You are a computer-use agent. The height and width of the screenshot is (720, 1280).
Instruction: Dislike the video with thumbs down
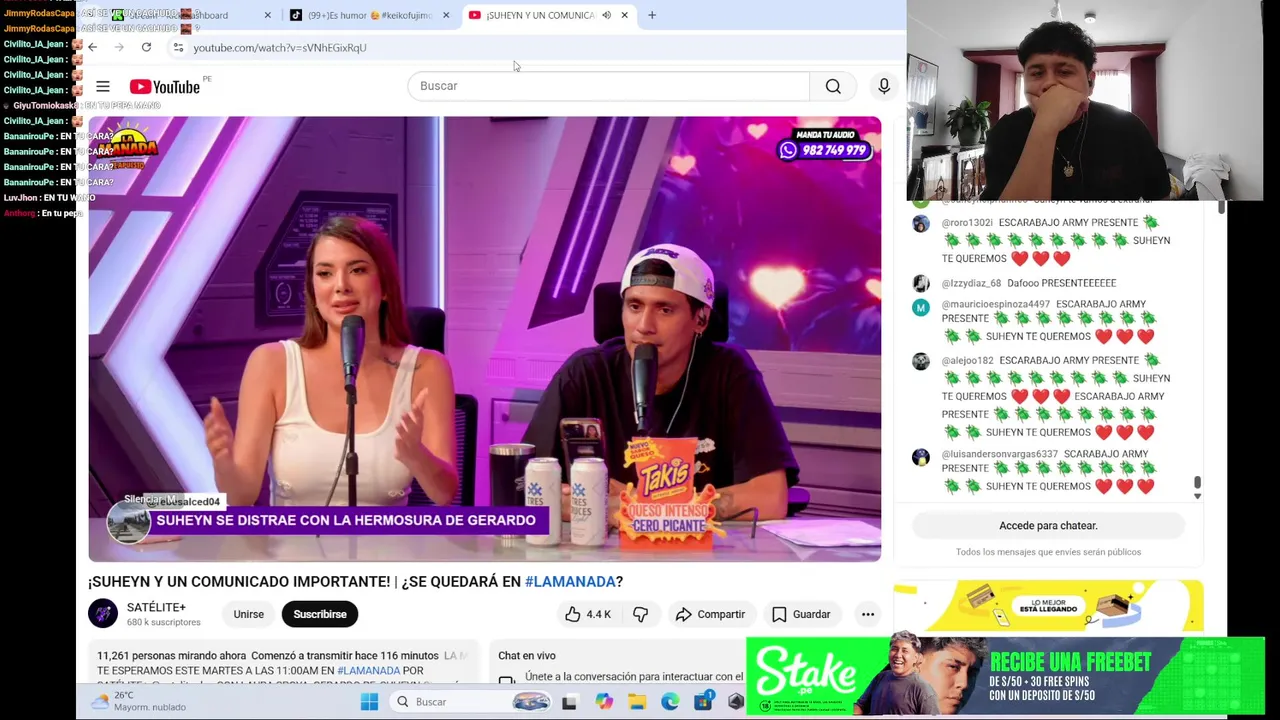(x=641, y=614)
